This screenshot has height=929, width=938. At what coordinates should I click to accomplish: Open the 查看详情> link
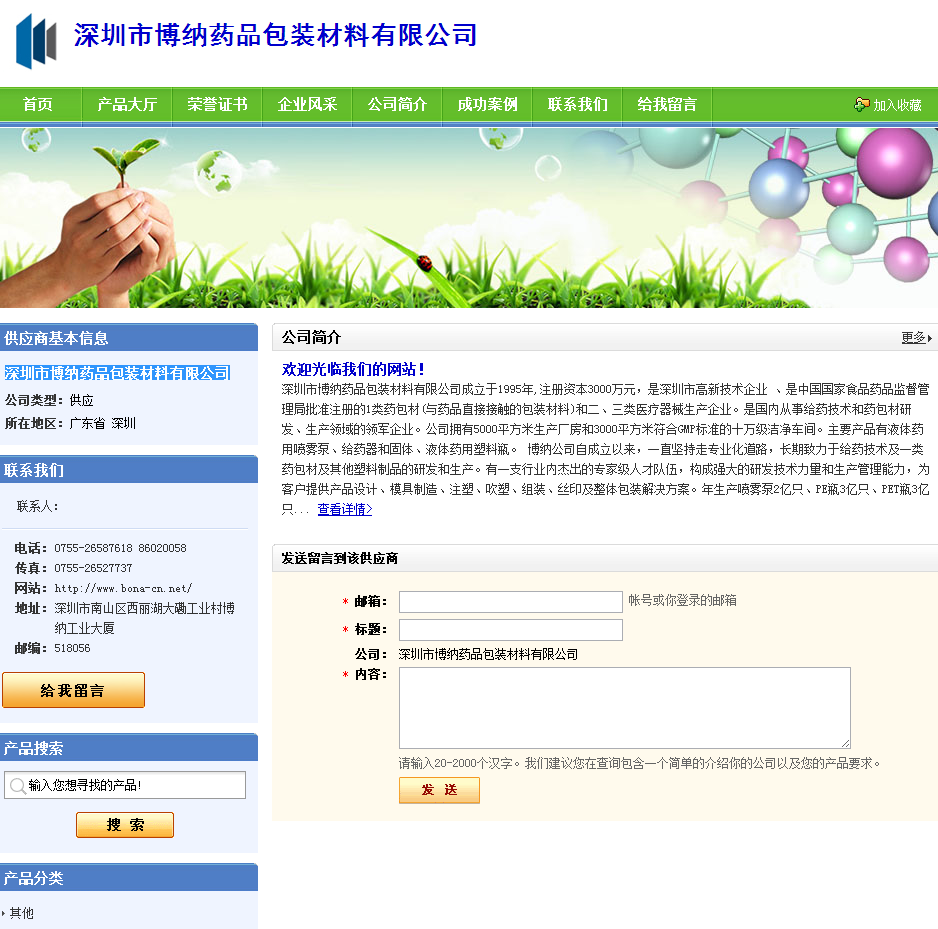345,509
